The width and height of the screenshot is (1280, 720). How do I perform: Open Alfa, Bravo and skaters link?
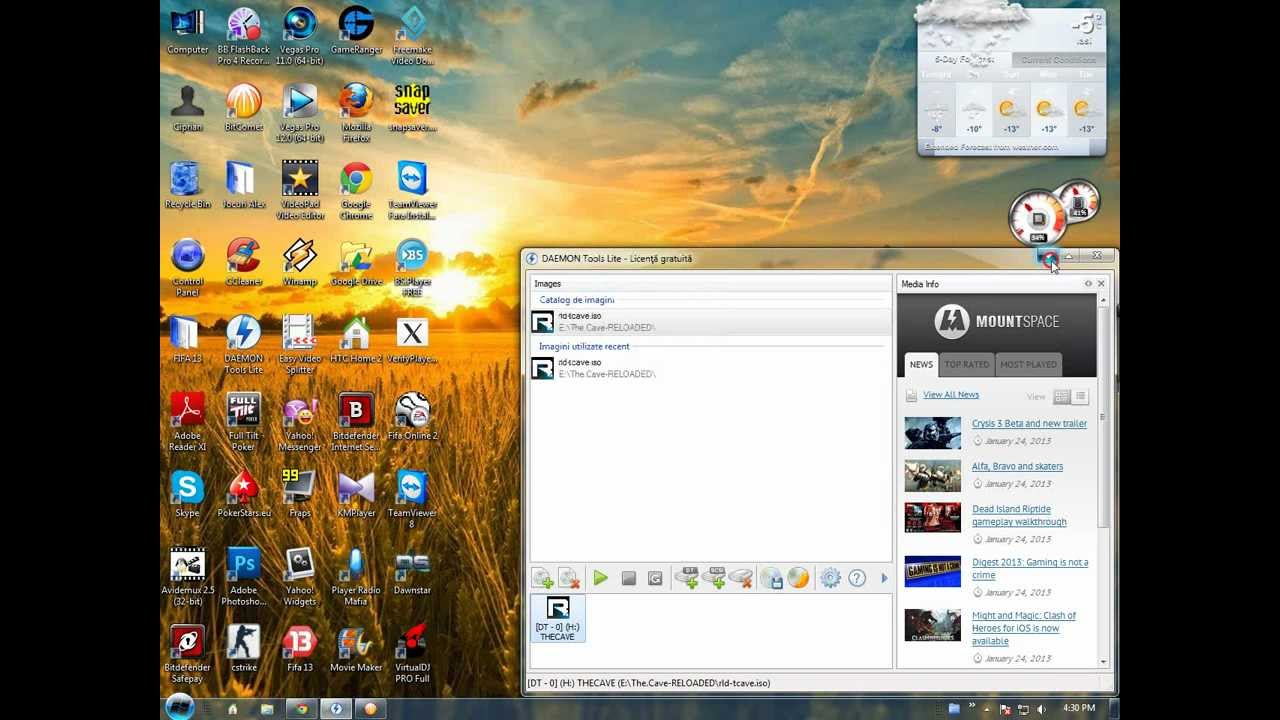pos(1017,466)
